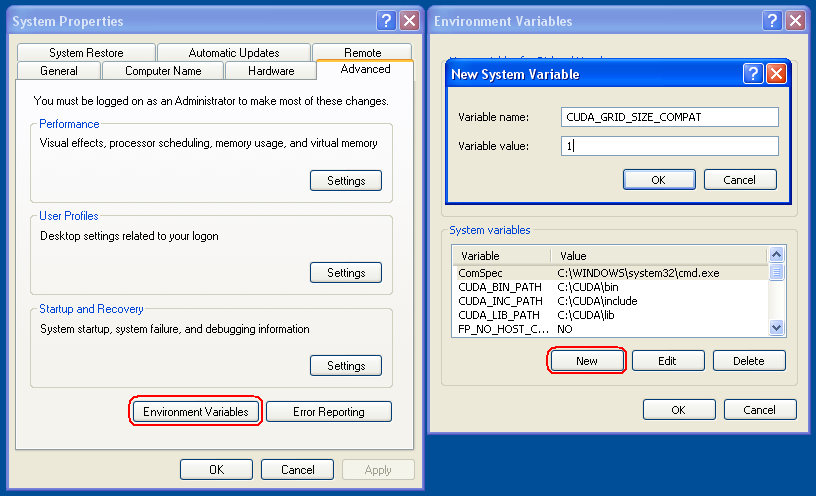
Task: Click the Environment Variables button
Action: 196,412
